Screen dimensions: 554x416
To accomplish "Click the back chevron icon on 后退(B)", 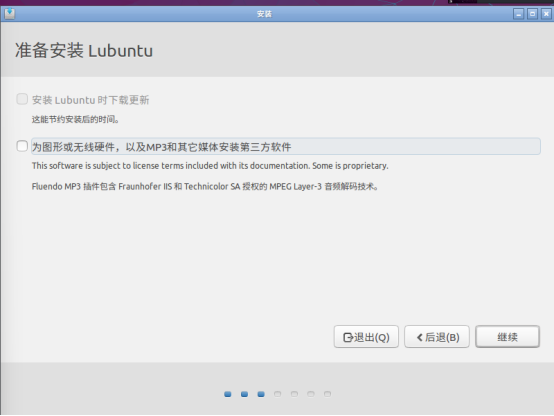I will coord(419,338).
